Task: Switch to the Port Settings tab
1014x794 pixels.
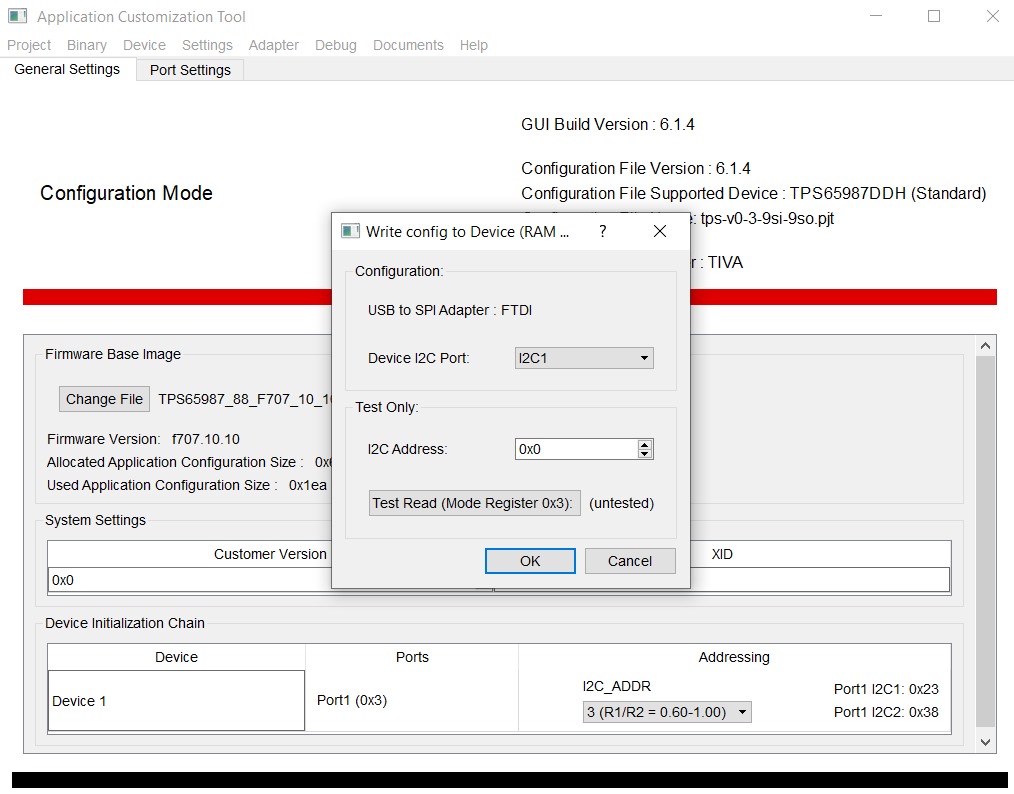Action: click(190, 69)
